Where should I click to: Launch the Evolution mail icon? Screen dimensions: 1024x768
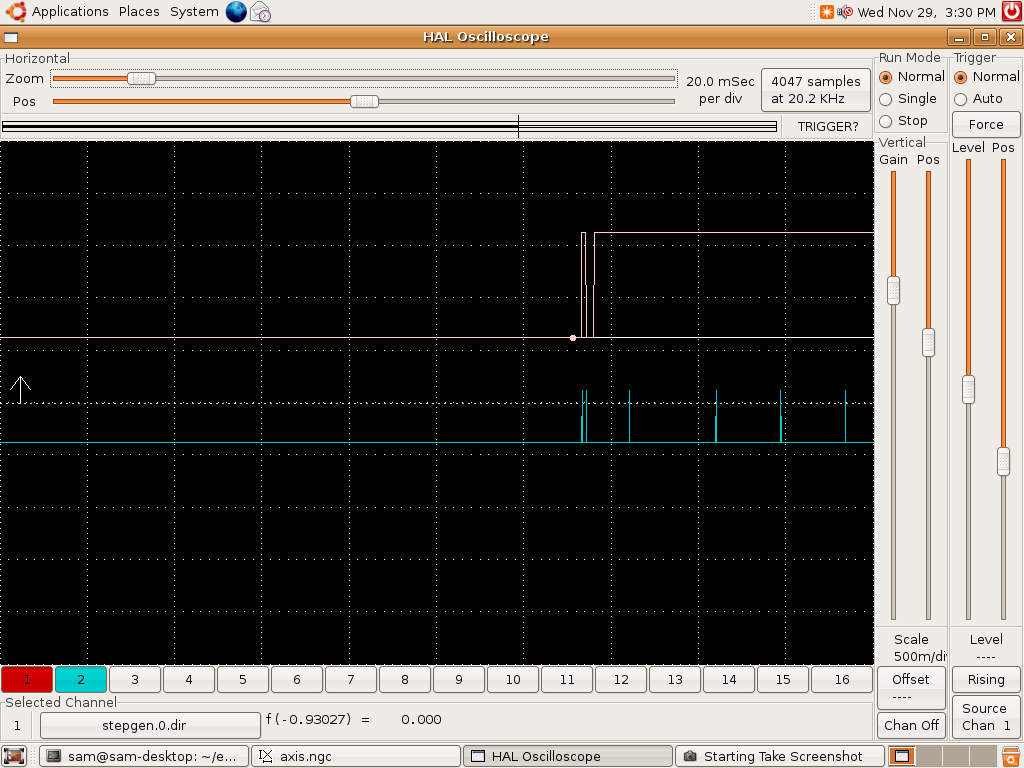pyautogui.click(x=261, y=12)
